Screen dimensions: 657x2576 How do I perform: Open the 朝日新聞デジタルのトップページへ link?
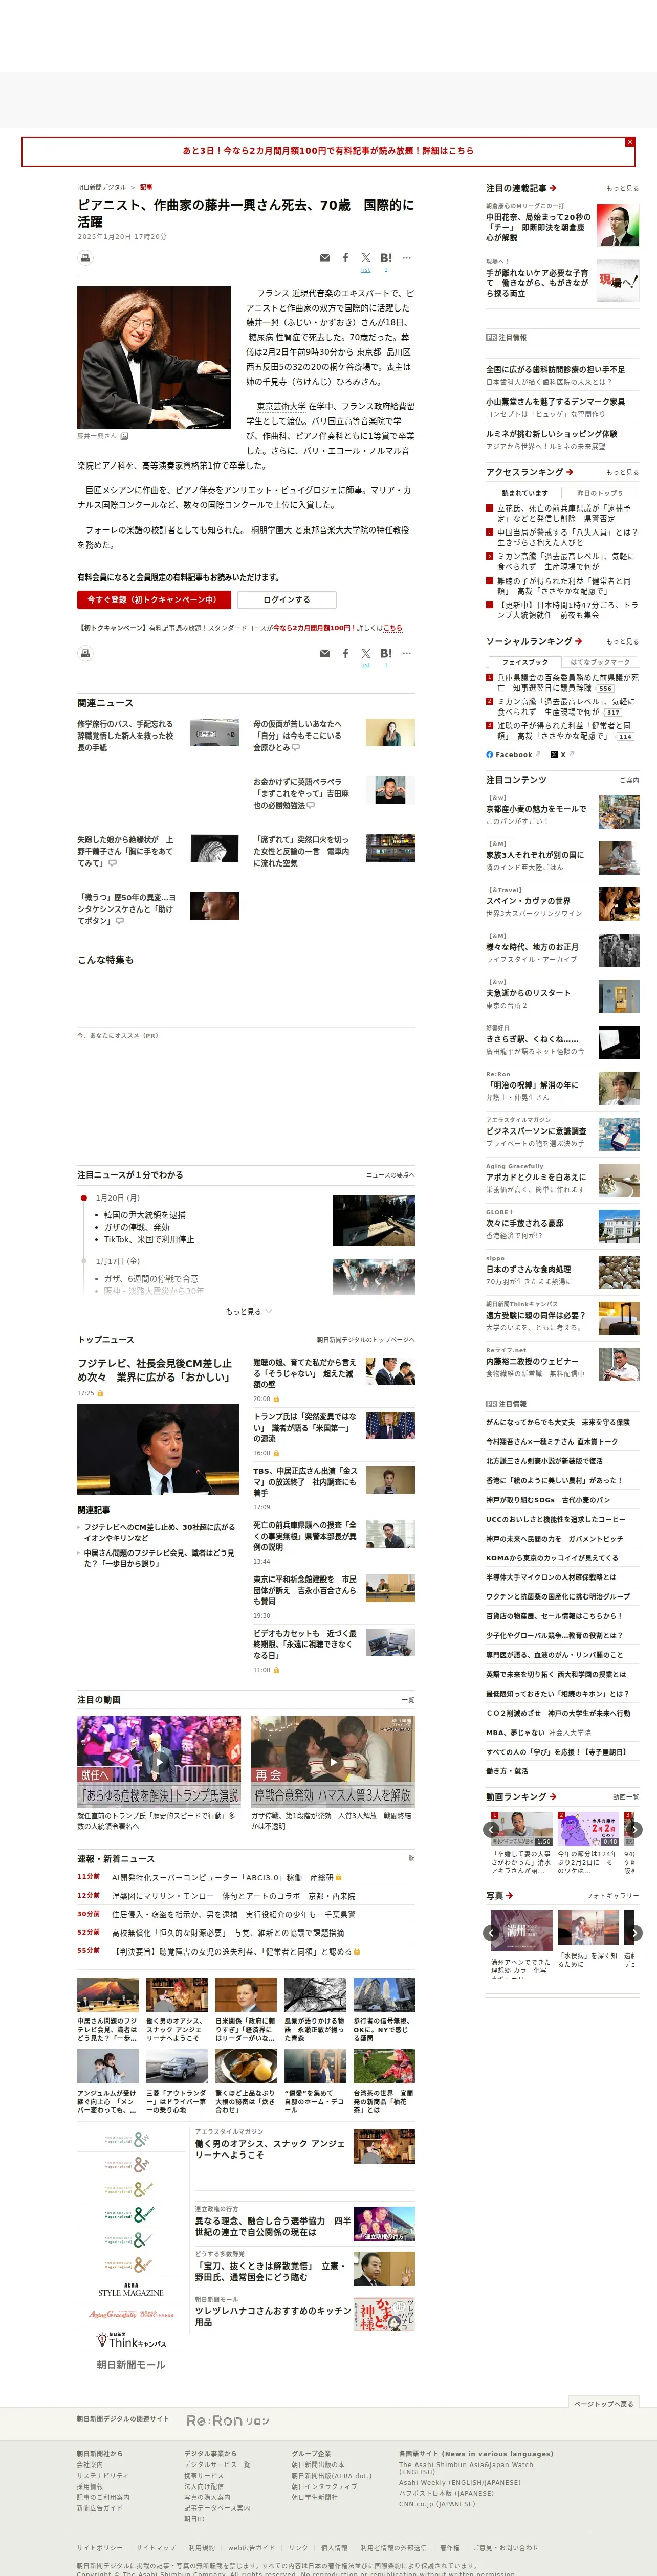(x=366, y=1339)
